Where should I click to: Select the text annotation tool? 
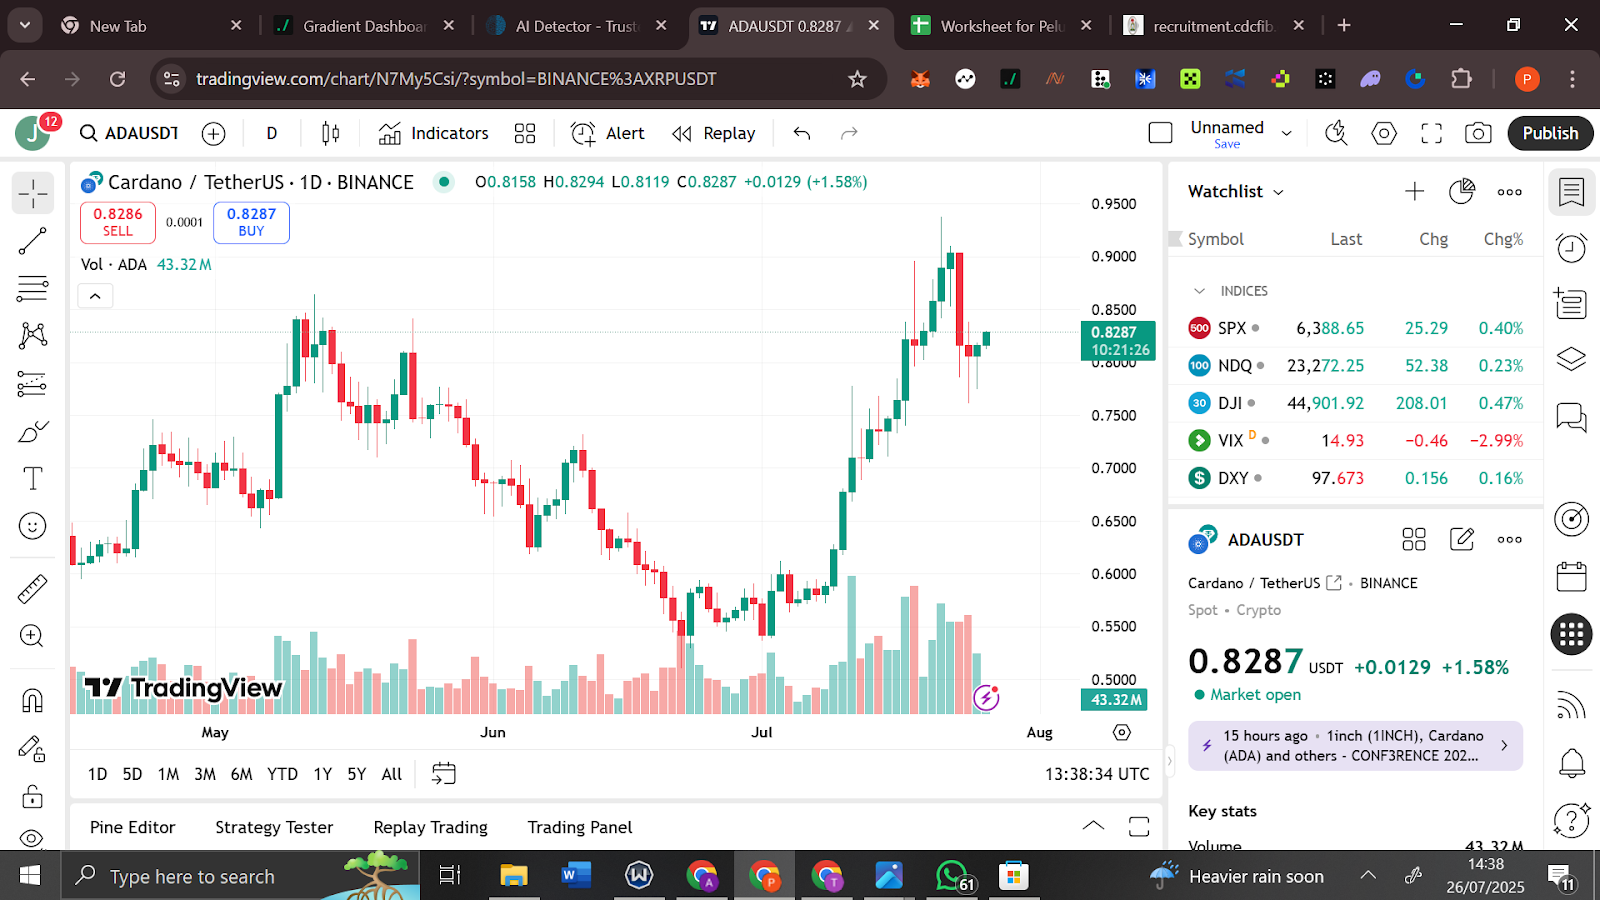(32, 479)
